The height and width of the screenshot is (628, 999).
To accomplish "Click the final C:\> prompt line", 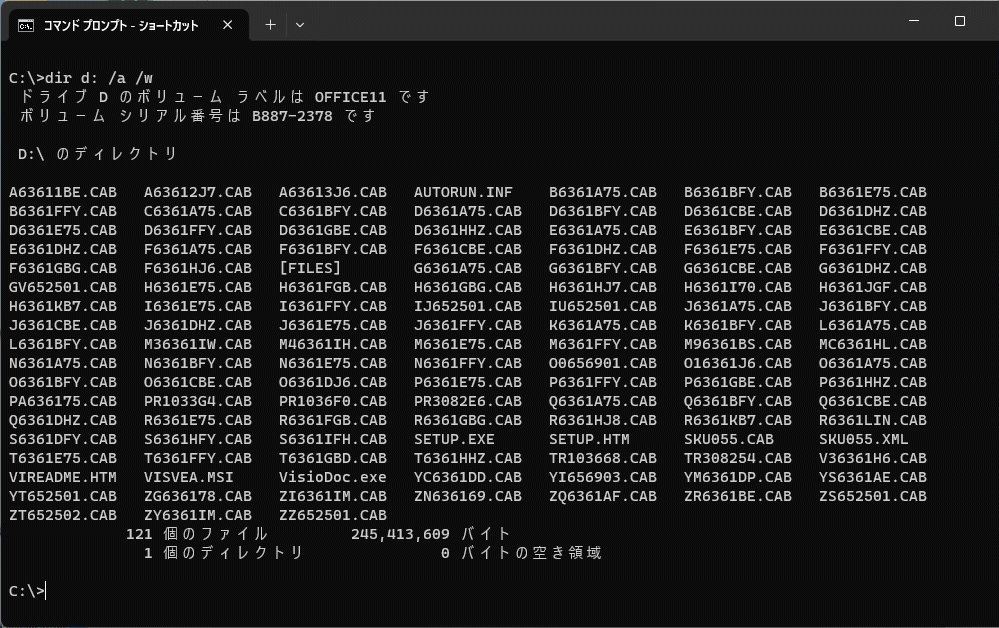I will pos(27,591).
